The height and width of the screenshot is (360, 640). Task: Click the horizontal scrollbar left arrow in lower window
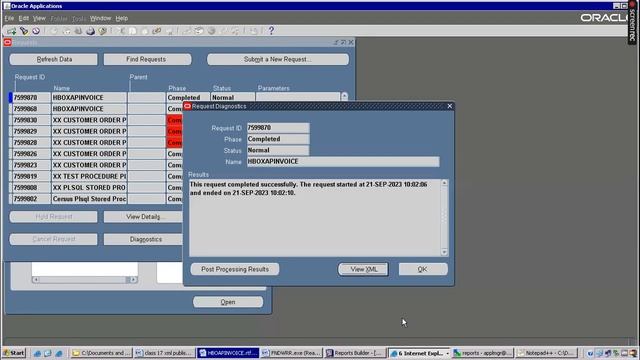(36, 280)
